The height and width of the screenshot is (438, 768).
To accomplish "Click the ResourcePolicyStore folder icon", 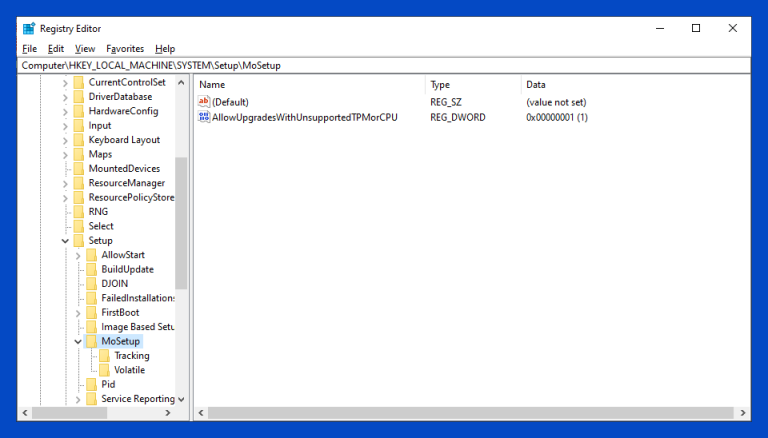I will [x=79, y=197].
